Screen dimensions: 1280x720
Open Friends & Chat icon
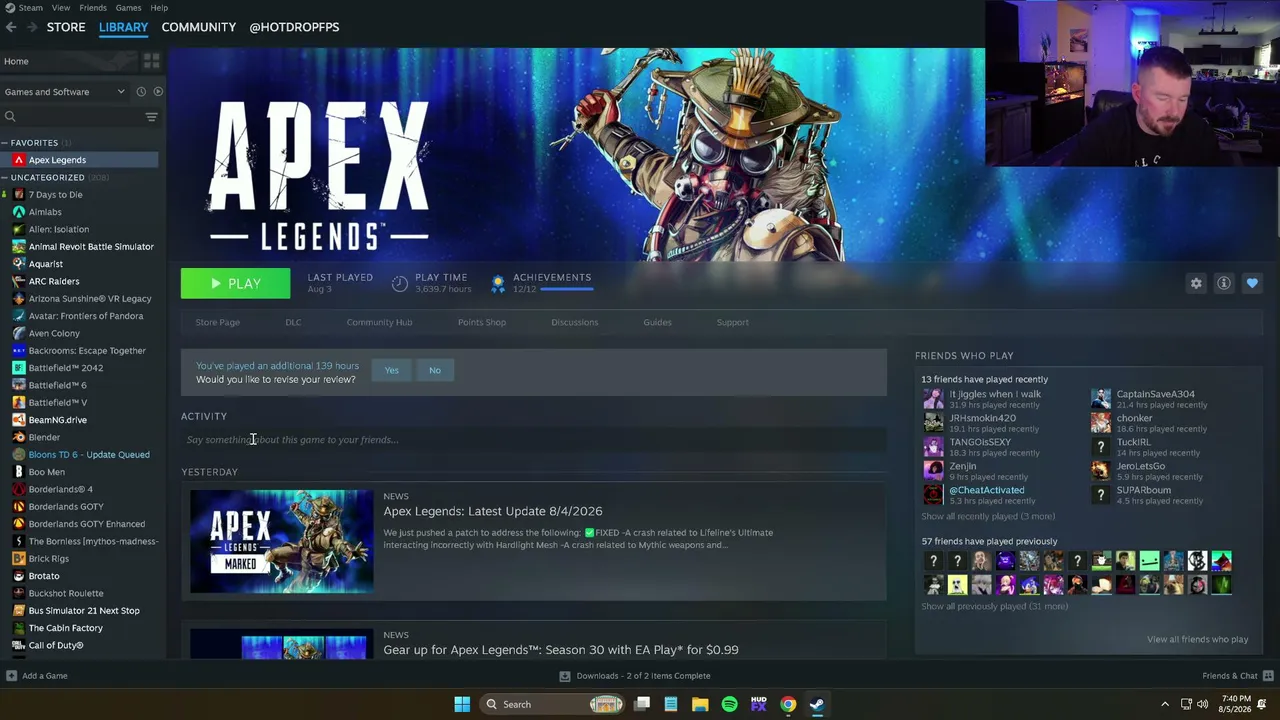1268,676
